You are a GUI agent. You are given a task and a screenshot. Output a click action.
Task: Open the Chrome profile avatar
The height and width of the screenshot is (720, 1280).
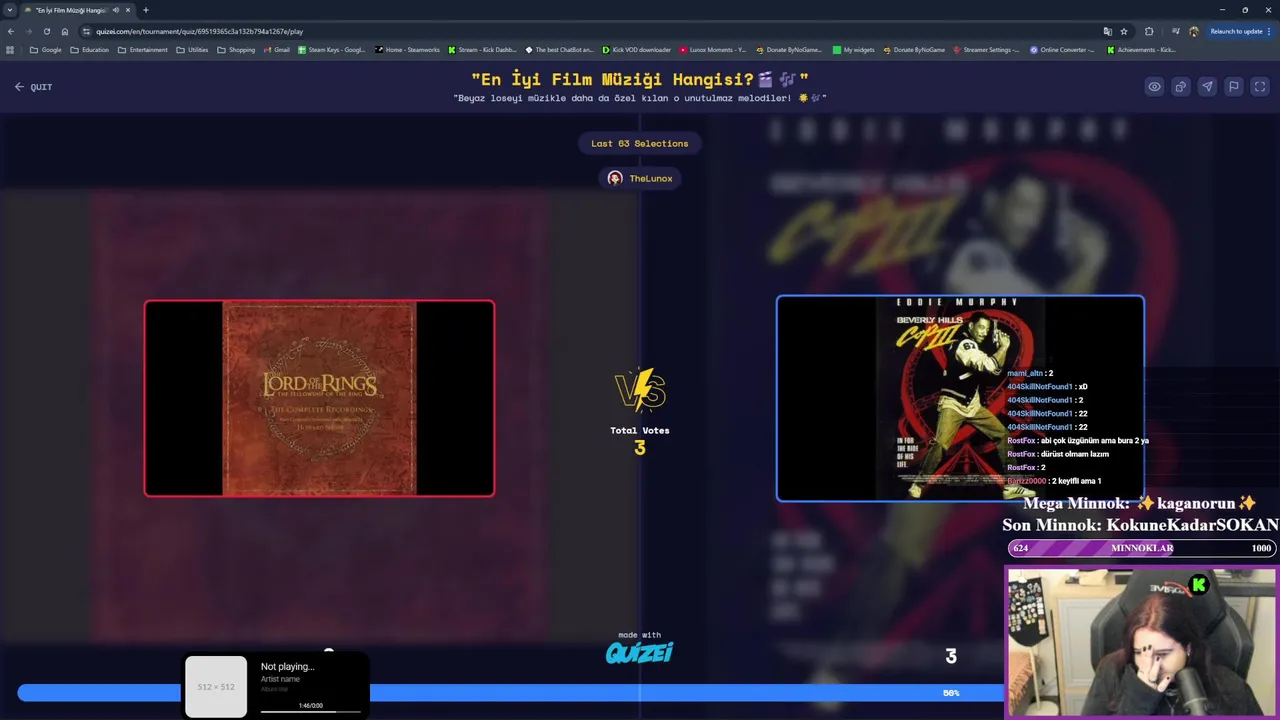pyautogui.click(x=1194, y=31)
